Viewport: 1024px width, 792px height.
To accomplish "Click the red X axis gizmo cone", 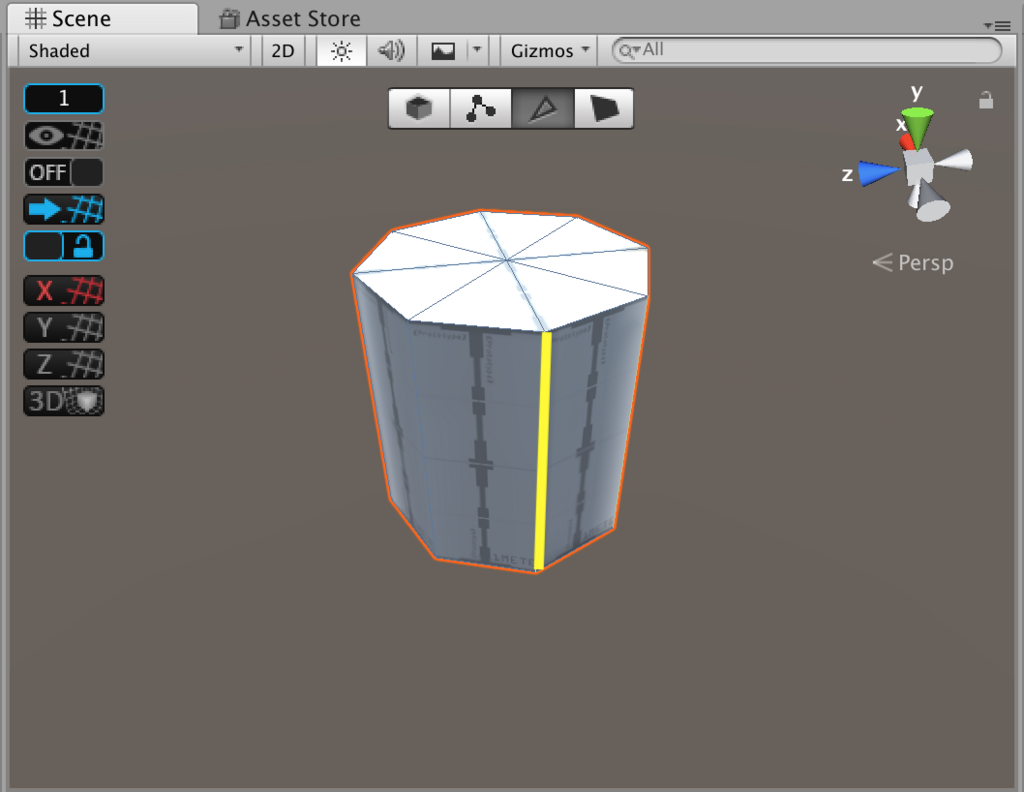I will click(906, 142).
